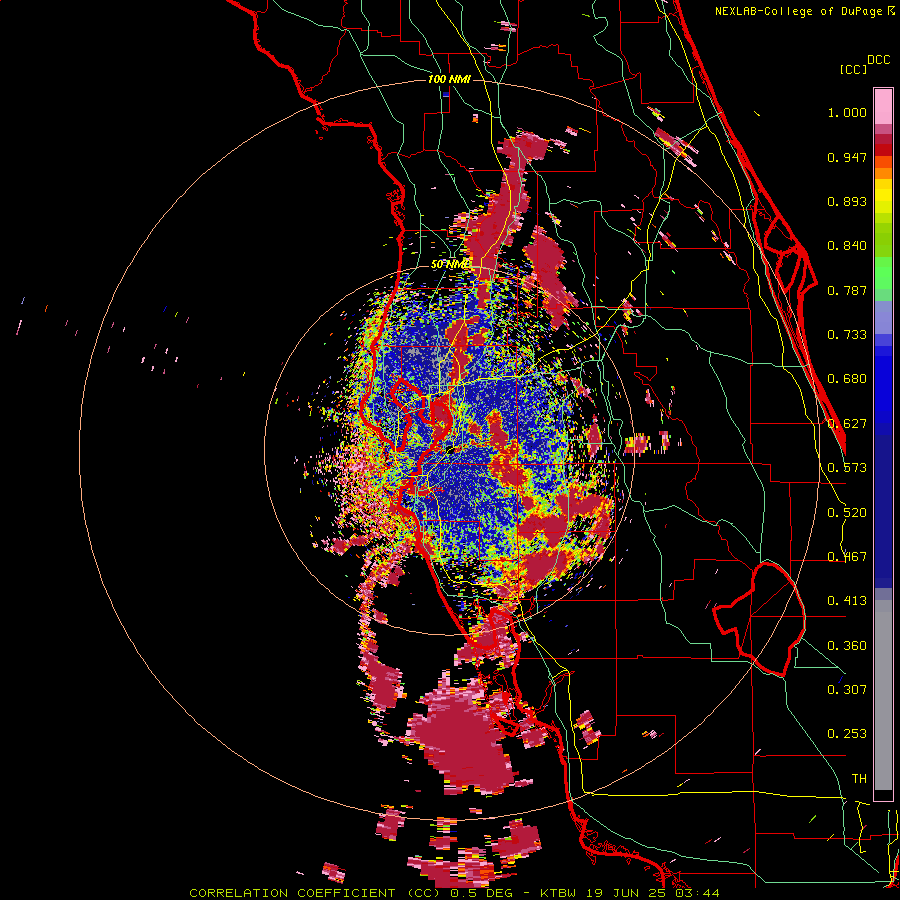Image resolution: width=900 pixels, height=900 pixels.
Task: Click the DCC product label
Action: coord(879,60)
